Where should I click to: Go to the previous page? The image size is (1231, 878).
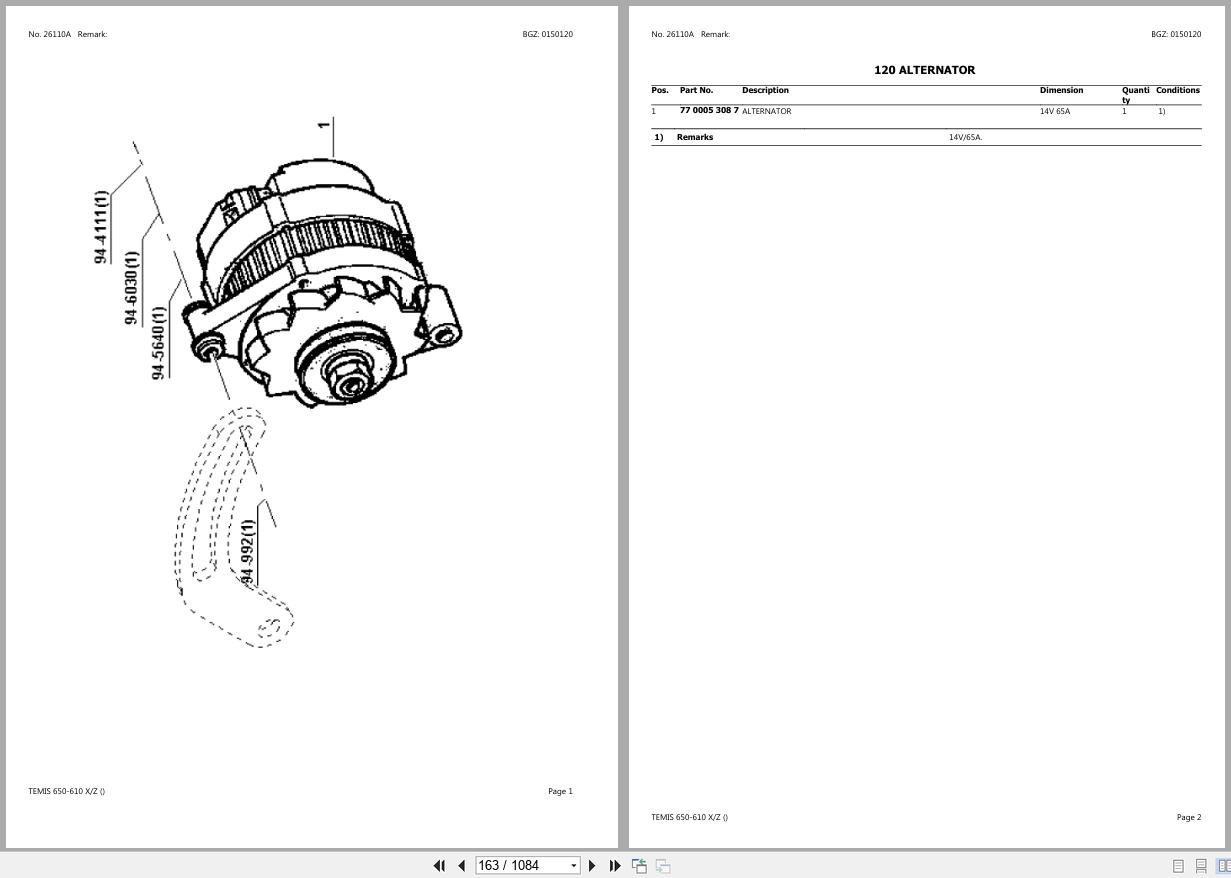click(461, 866)
